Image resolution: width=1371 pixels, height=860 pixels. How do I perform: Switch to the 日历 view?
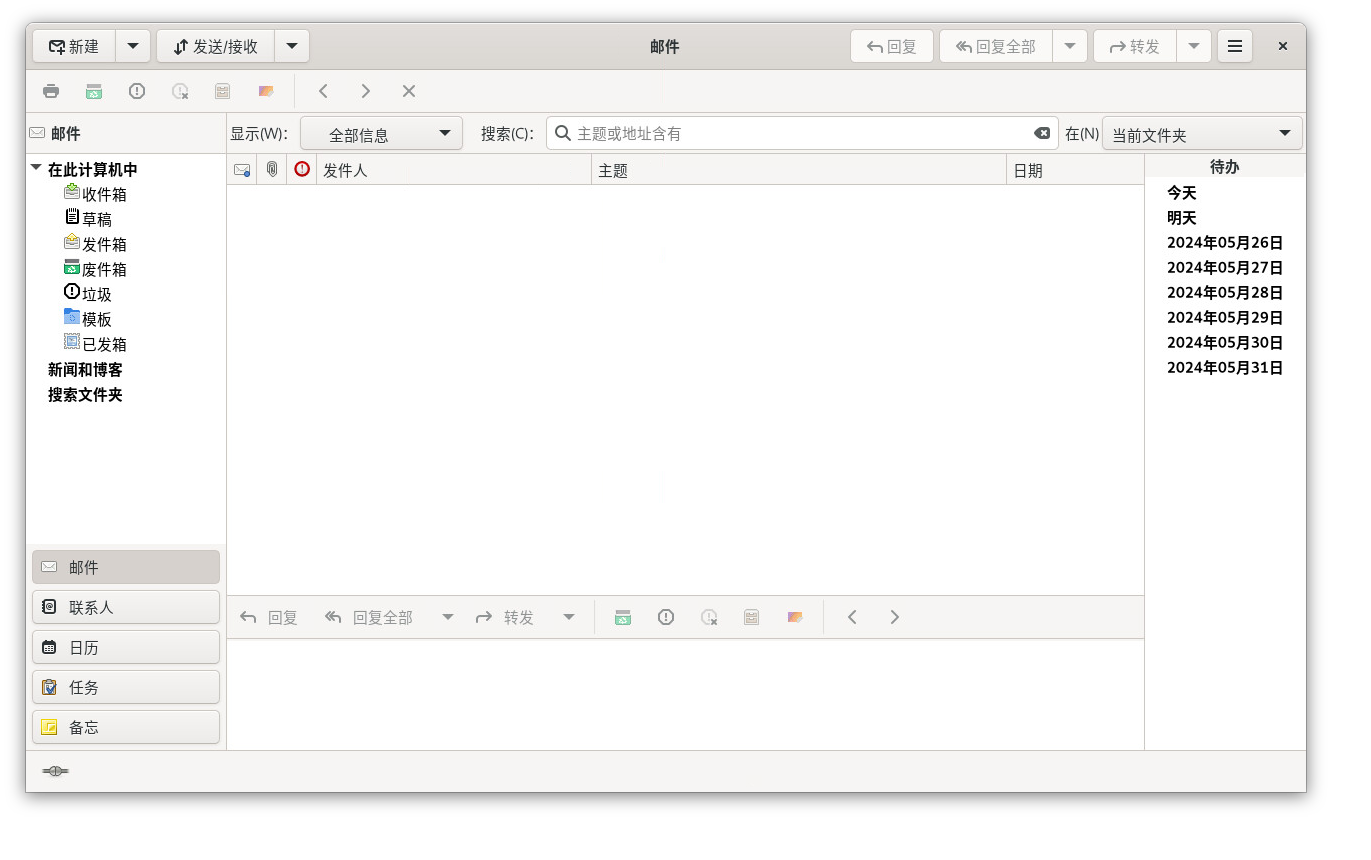(x=126, y=647)
